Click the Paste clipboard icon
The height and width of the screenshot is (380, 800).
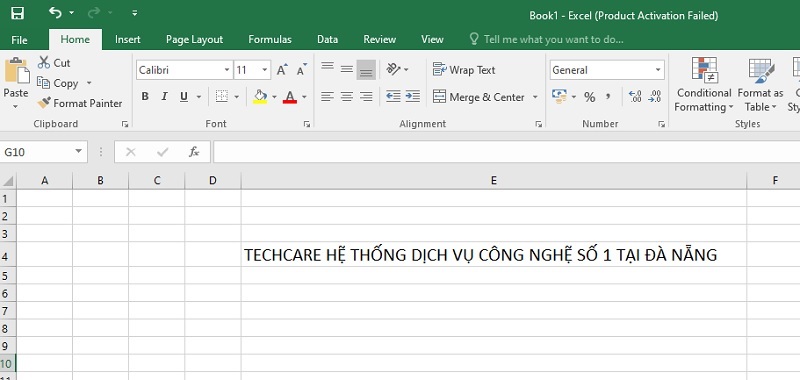pyautogui.click(x=17, y=71)
